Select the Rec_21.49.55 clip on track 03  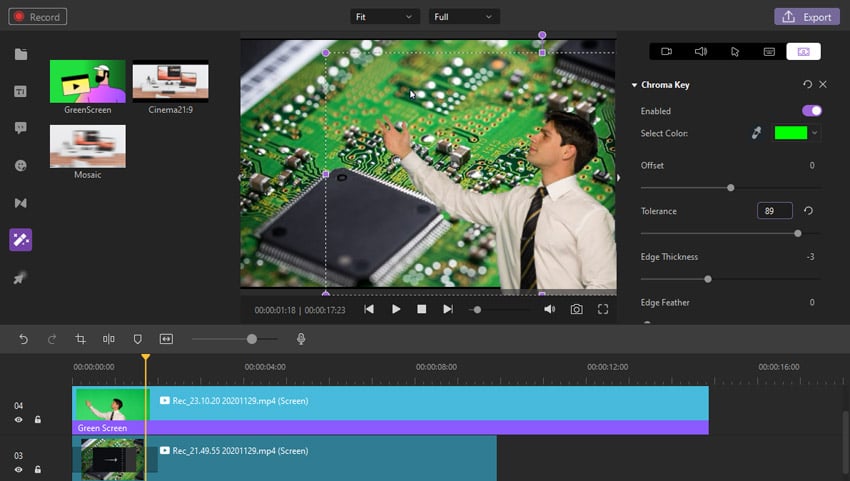[x=284, y=458]
